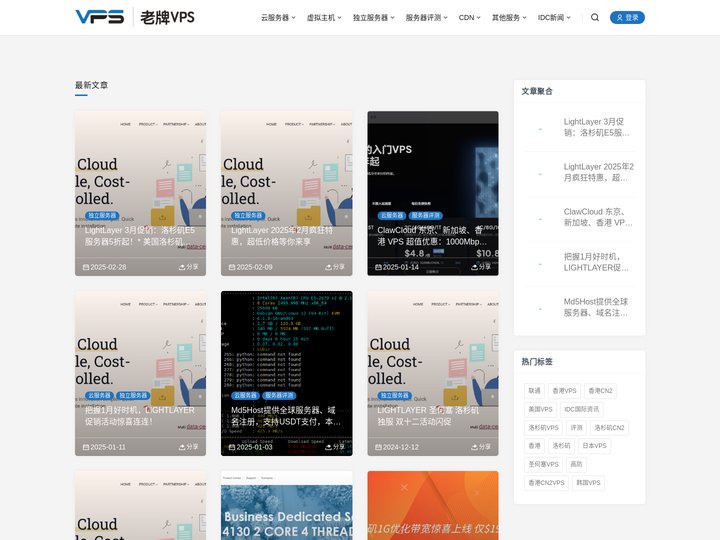Open the search icon in header
Viewport: 720px width, 540px height.
click(x=595, y=17)
